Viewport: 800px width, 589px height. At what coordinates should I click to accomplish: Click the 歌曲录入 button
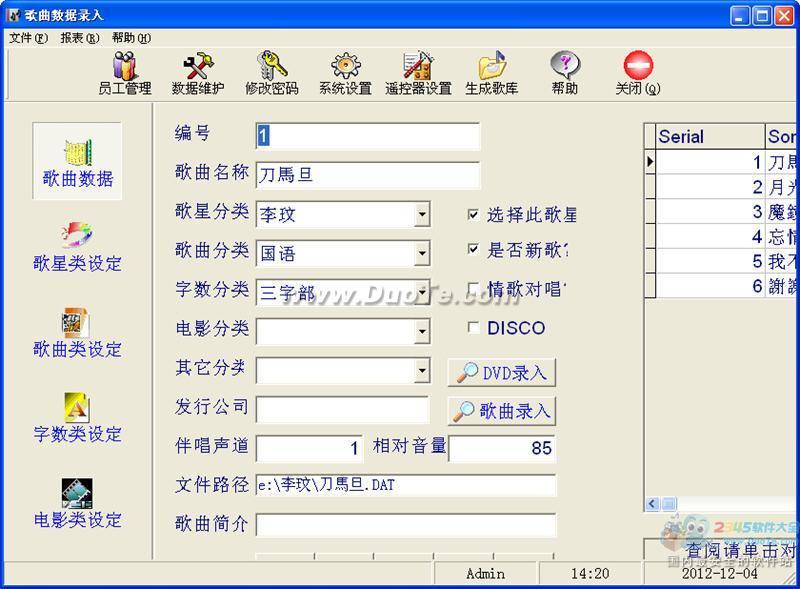(x=501, y=411)
